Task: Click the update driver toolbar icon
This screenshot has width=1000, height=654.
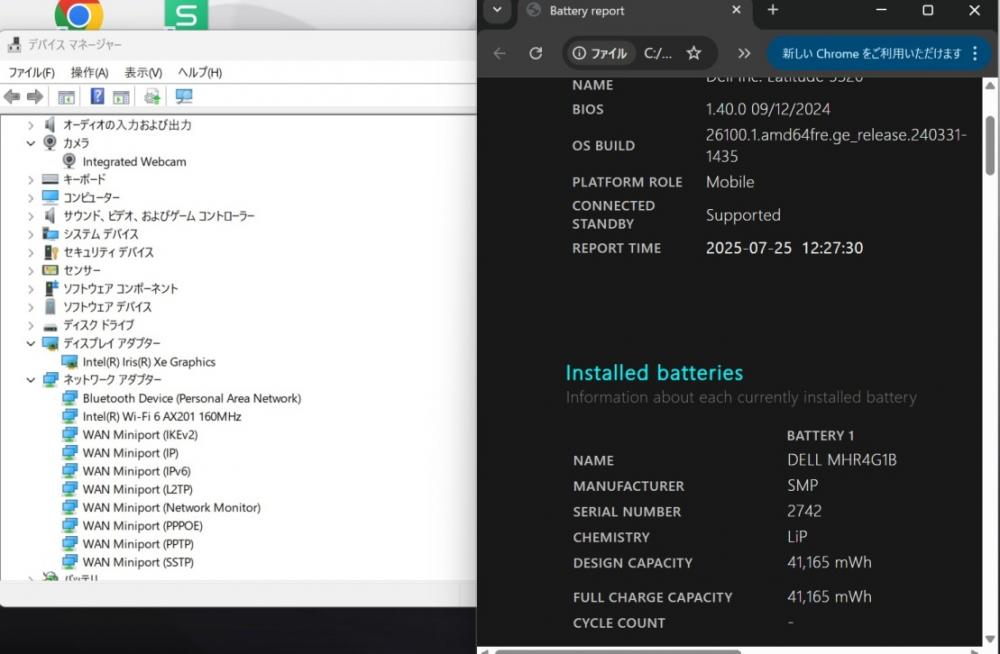Action: coord(152,96)
